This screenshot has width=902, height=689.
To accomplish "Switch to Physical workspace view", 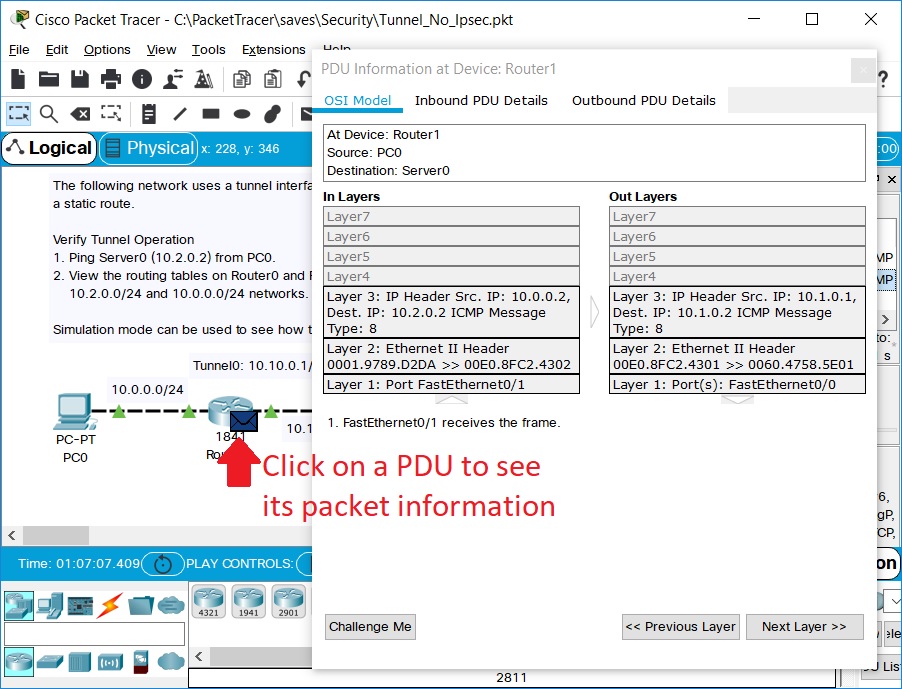I will pos(148,148).
